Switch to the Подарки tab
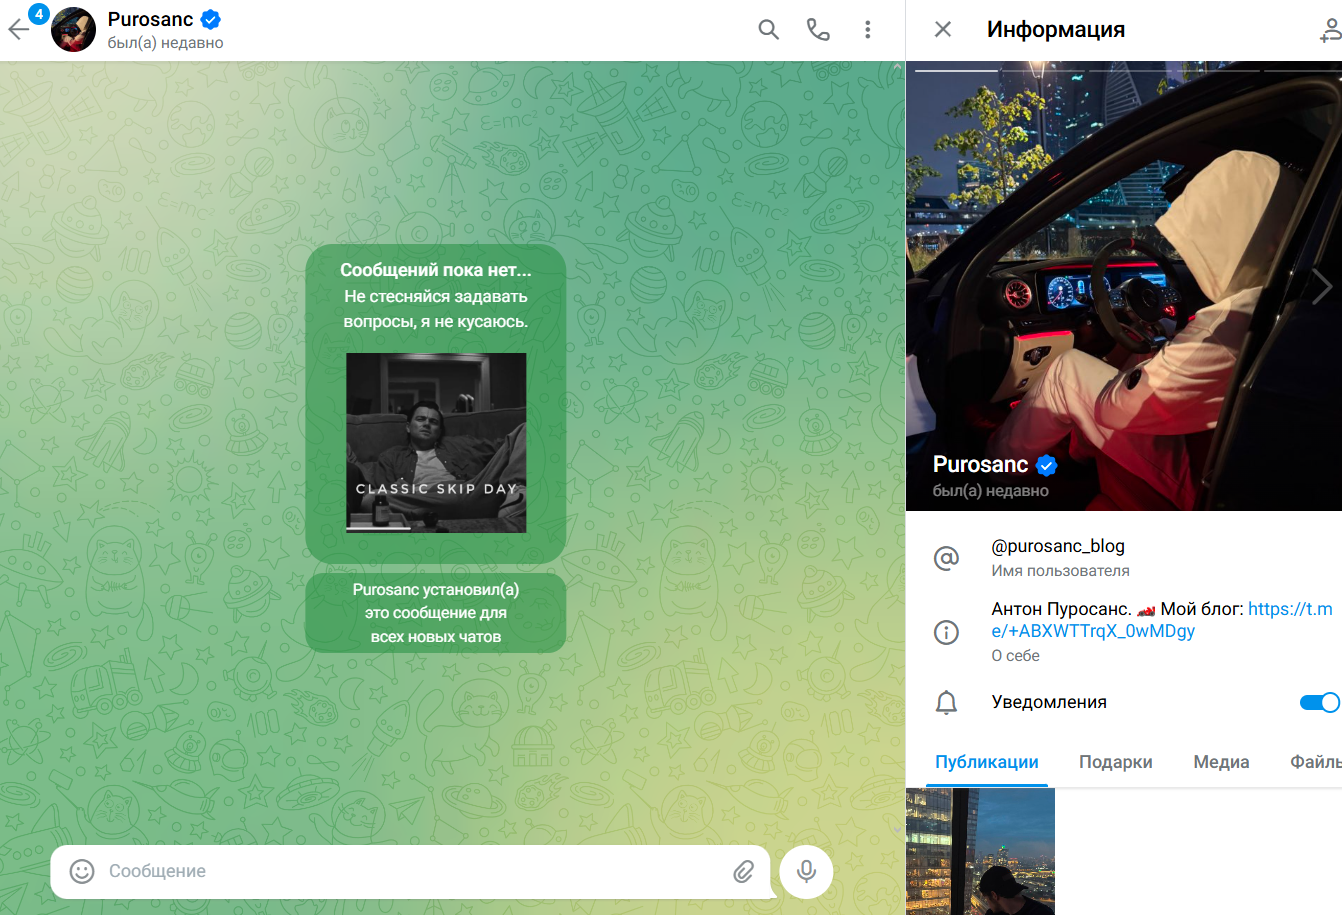1342x915 pixels. (x=1115, y=762)
